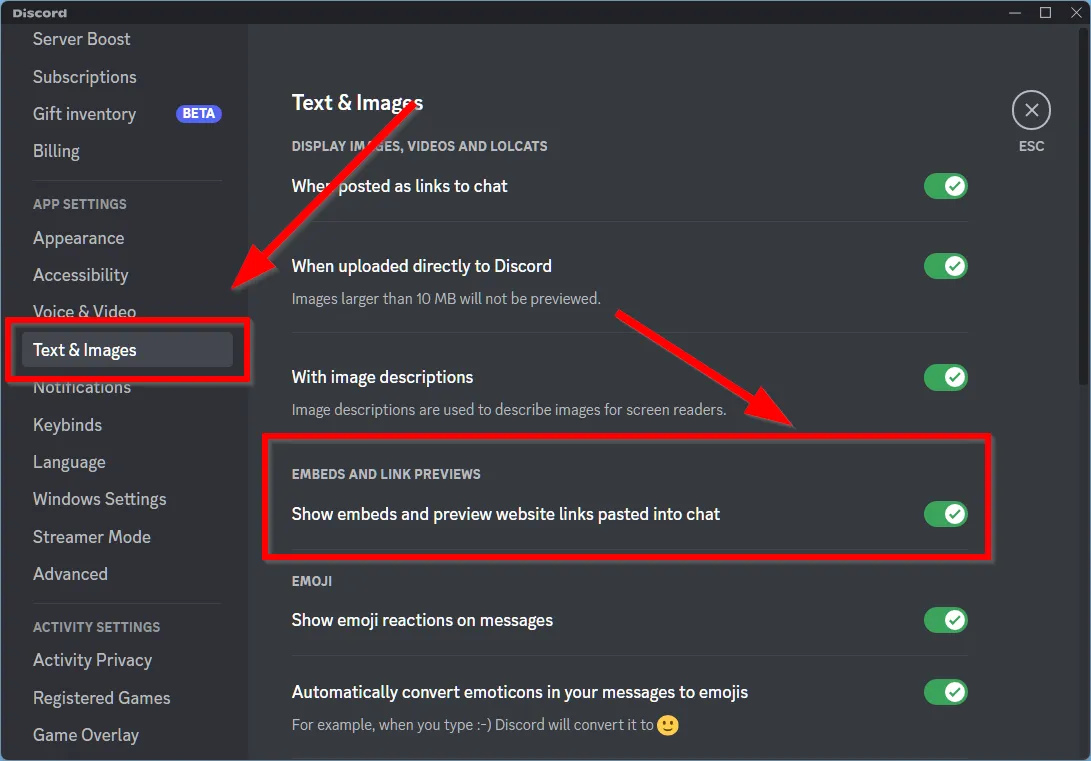Select Voice & Video in the sidebar
The width and height of the screenshot is (1091, 761).
click(84, 312)
